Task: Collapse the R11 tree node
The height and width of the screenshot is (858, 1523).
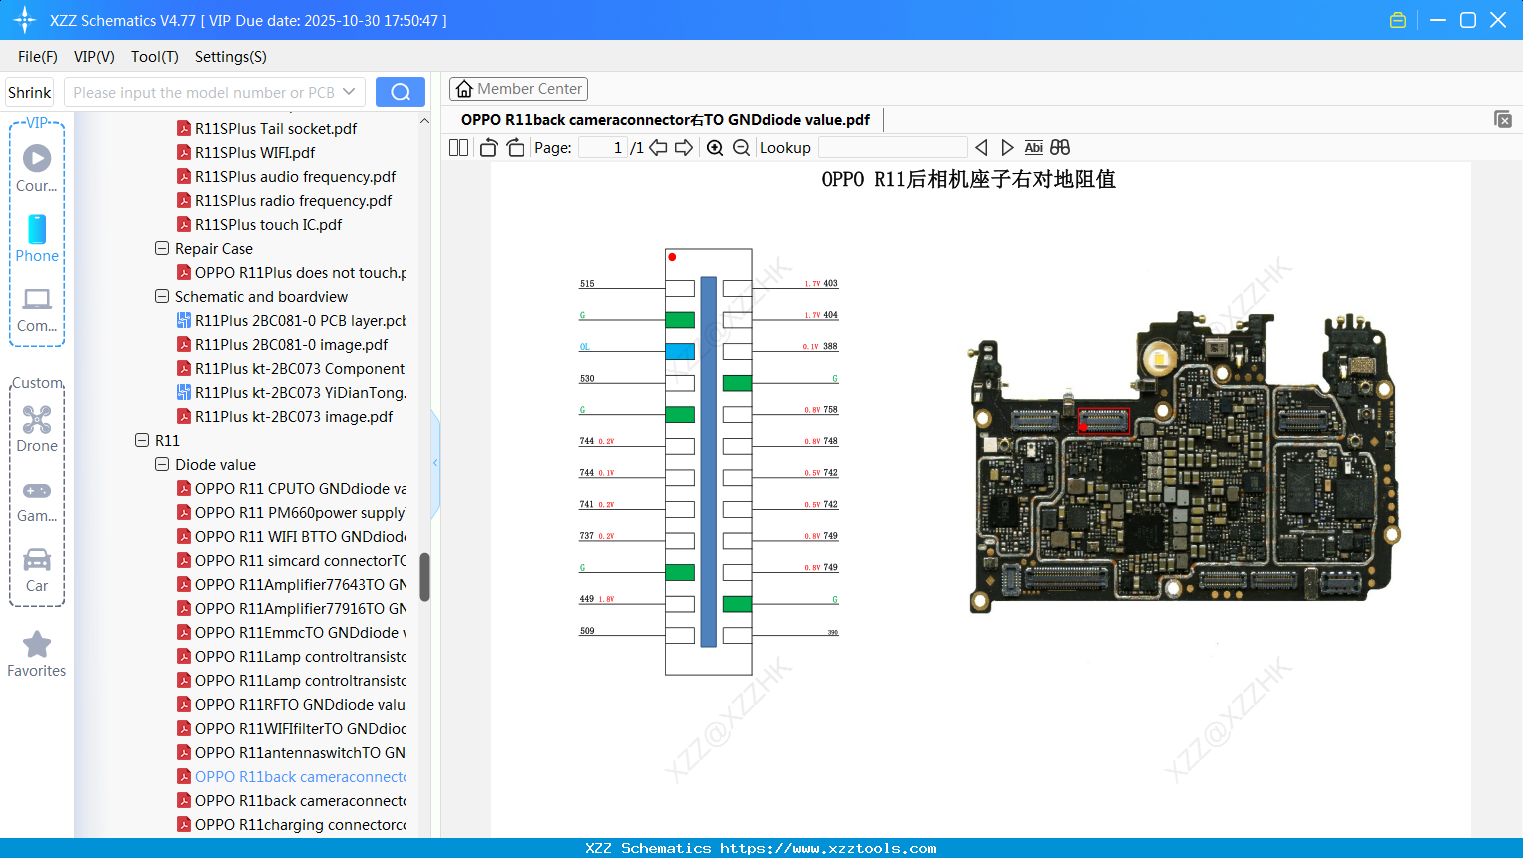Action: [142, 440]
